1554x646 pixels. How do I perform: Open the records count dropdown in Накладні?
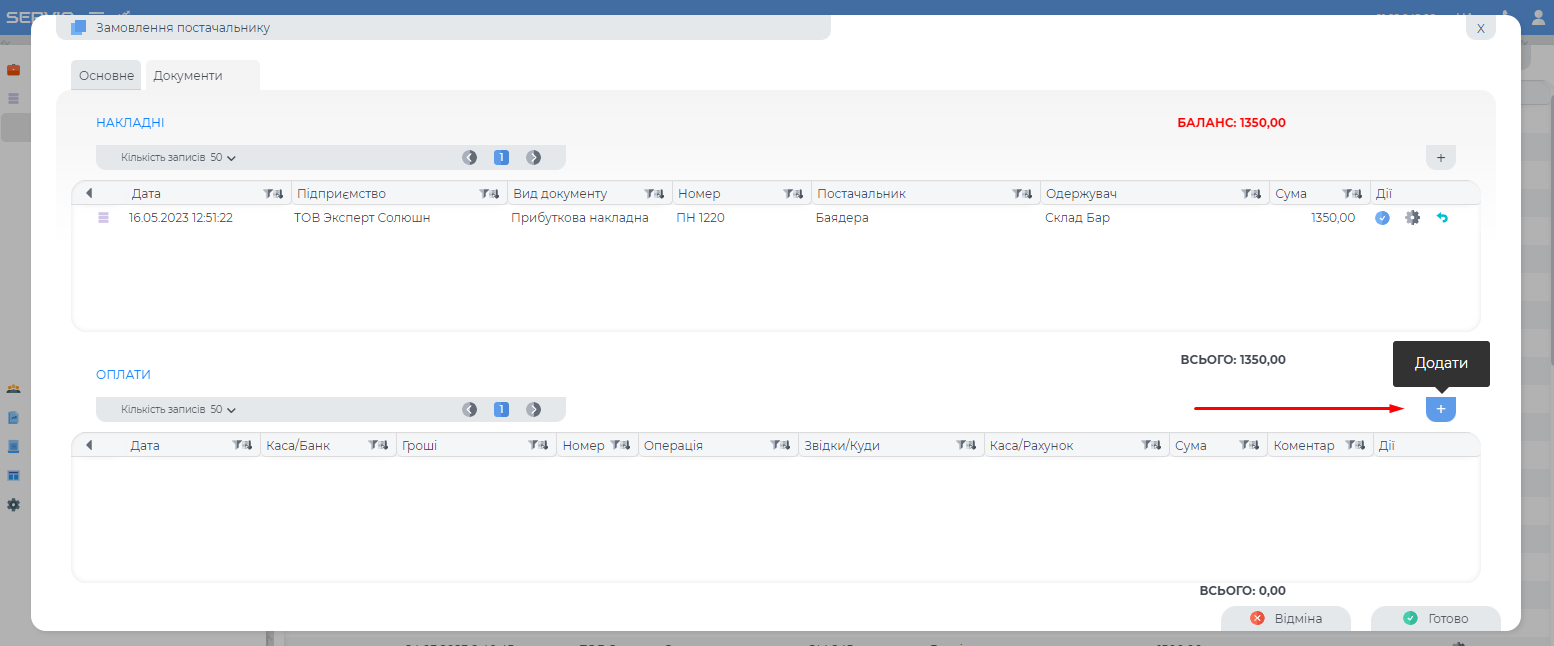tap(179, 157)
